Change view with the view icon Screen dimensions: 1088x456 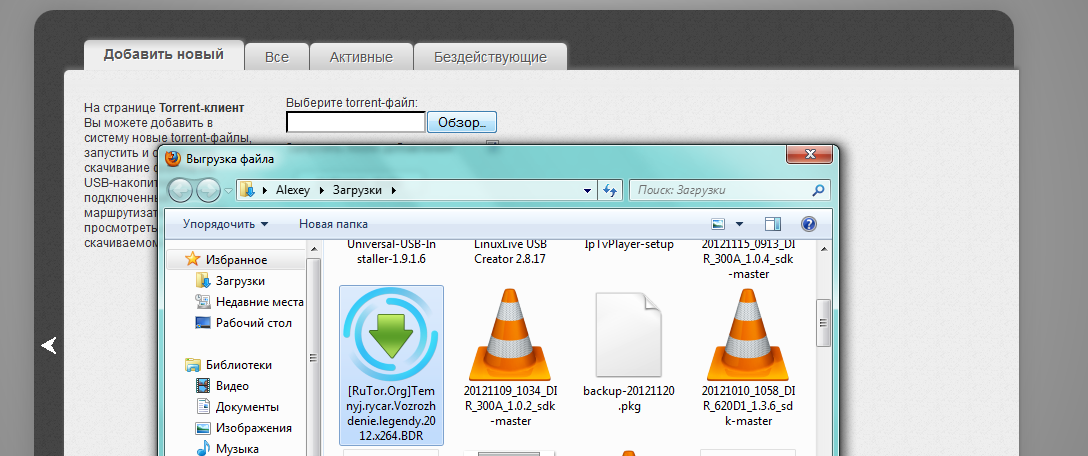pos(718,223)
